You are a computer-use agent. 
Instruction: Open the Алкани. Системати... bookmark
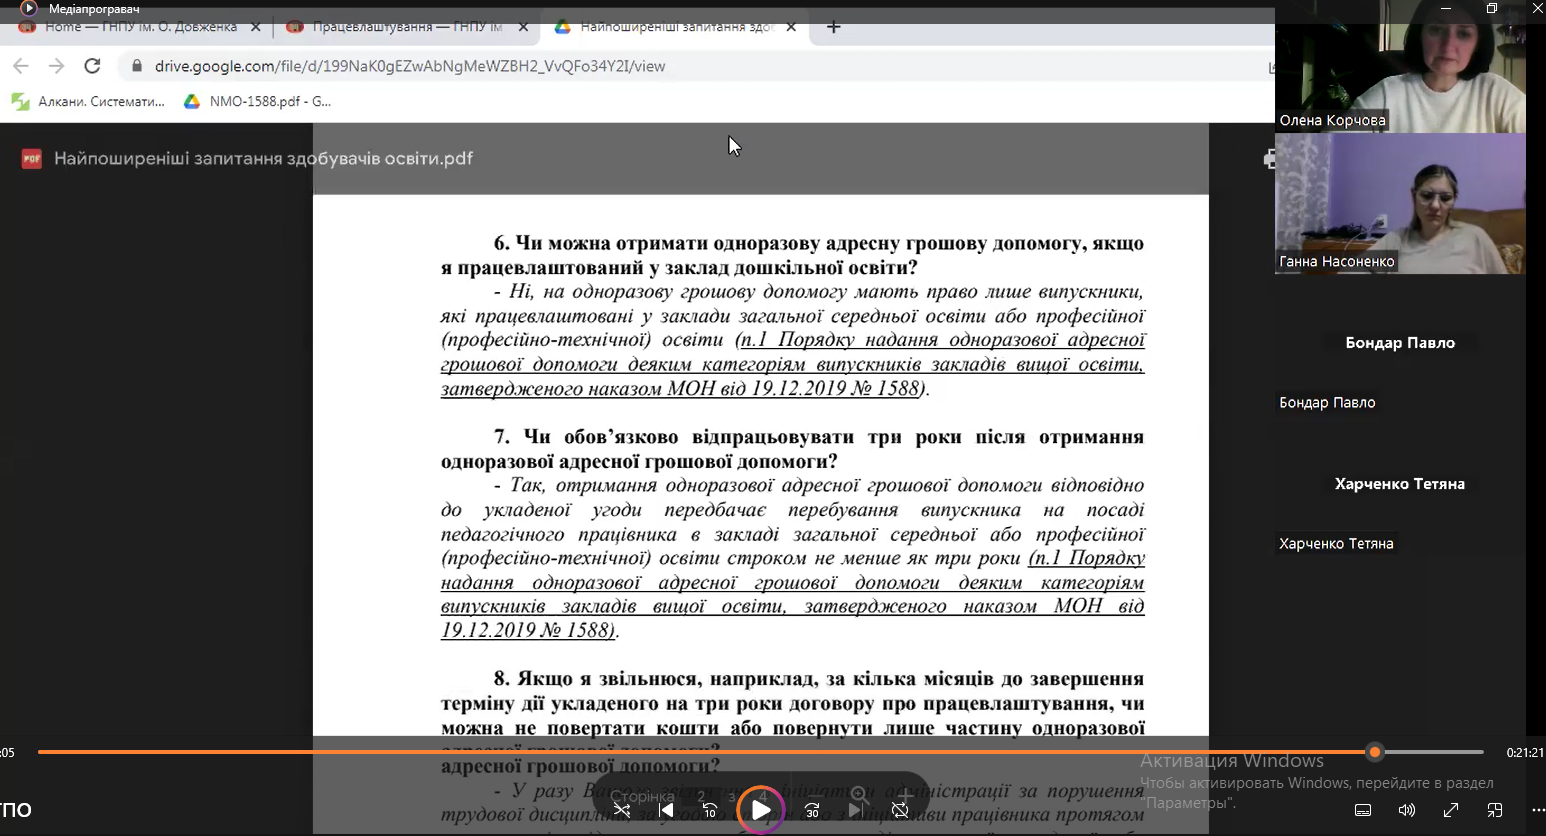pos(88,101)
